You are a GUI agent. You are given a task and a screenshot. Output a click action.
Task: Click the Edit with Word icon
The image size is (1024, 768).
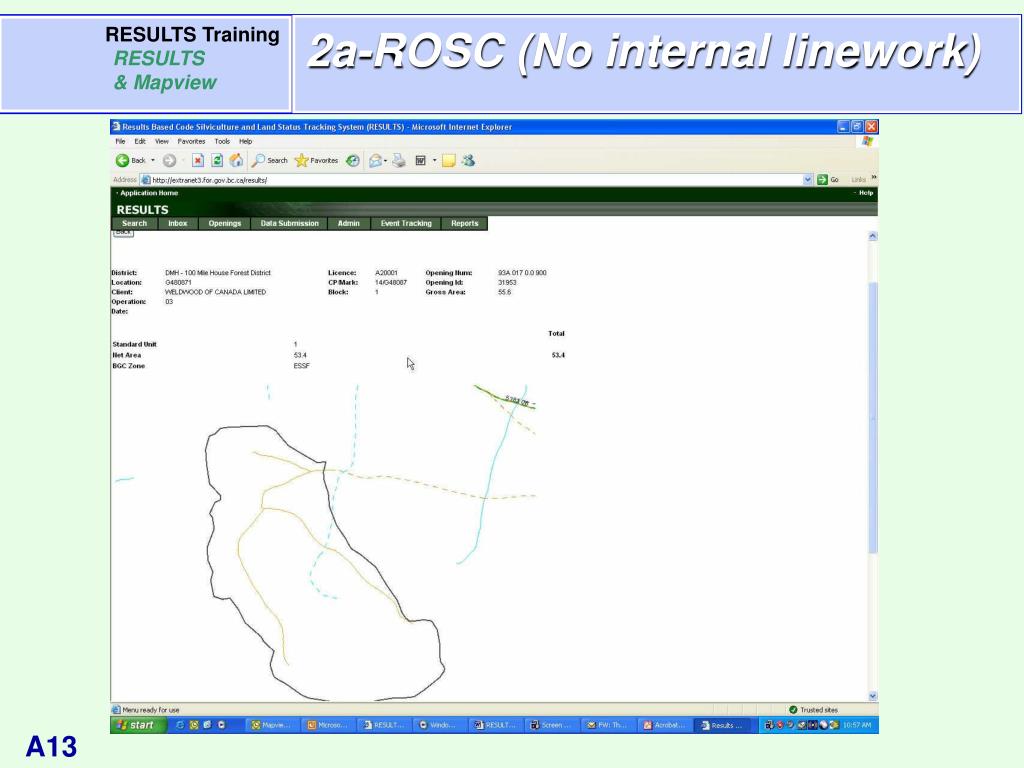click(421, 161)
